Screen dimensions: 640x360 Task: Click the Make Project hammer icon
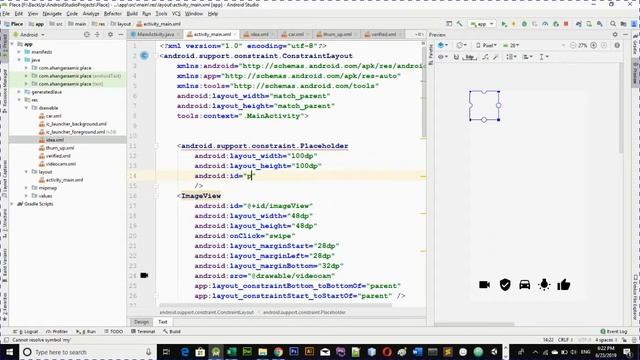[460, 24]
